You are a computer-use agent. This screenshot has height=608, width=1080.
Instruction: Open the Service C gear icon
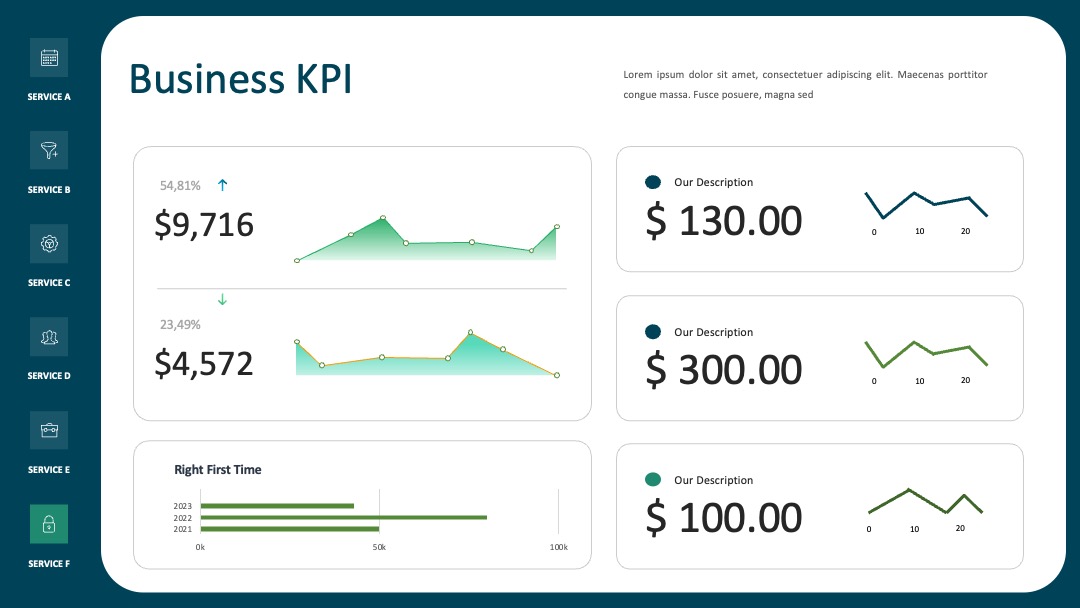(49, 243)
